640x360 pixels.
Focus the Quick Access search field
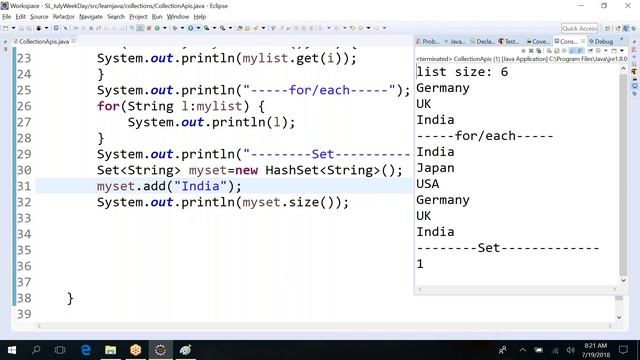point(579,28)
